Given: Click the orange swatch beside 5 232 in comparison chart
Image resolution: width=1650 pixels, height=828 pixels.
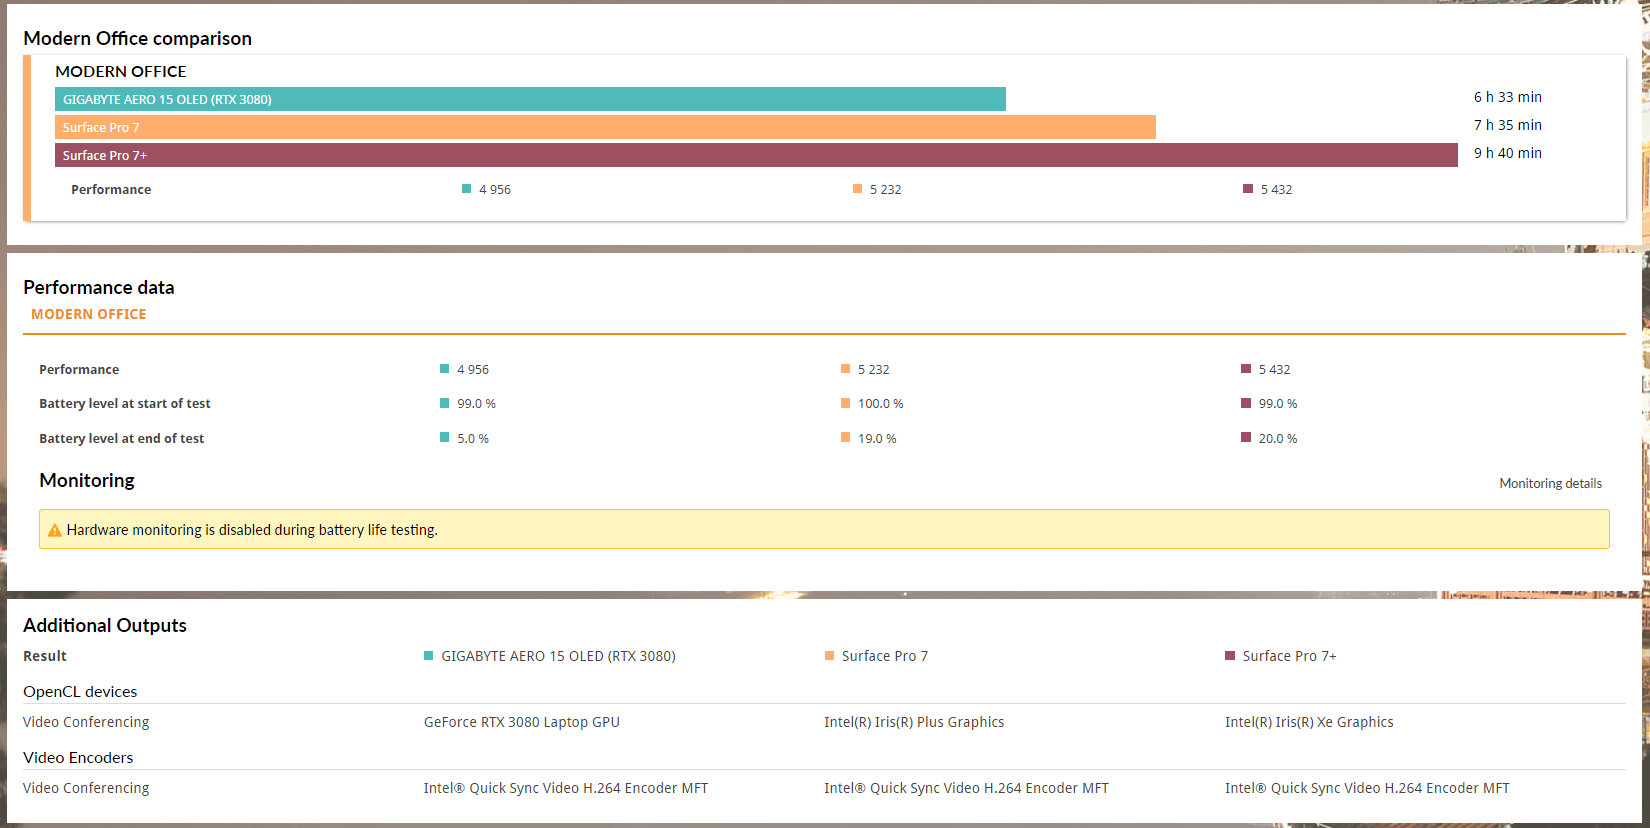Looking at the screenshot, I should point(857,188).
